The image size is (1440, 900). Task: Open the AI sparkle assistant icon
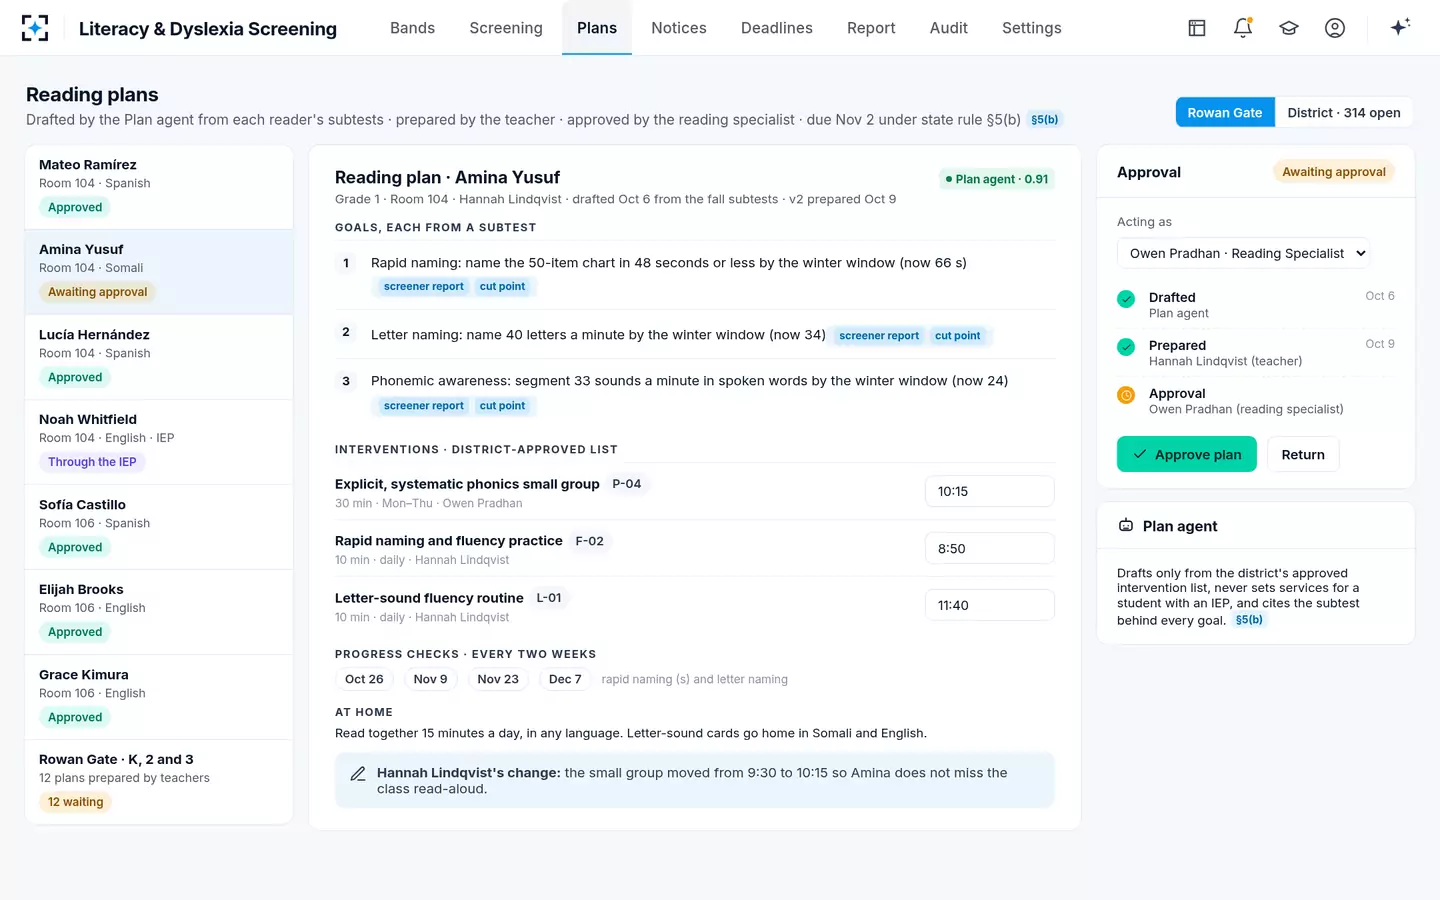click(x=1400, y=27)
